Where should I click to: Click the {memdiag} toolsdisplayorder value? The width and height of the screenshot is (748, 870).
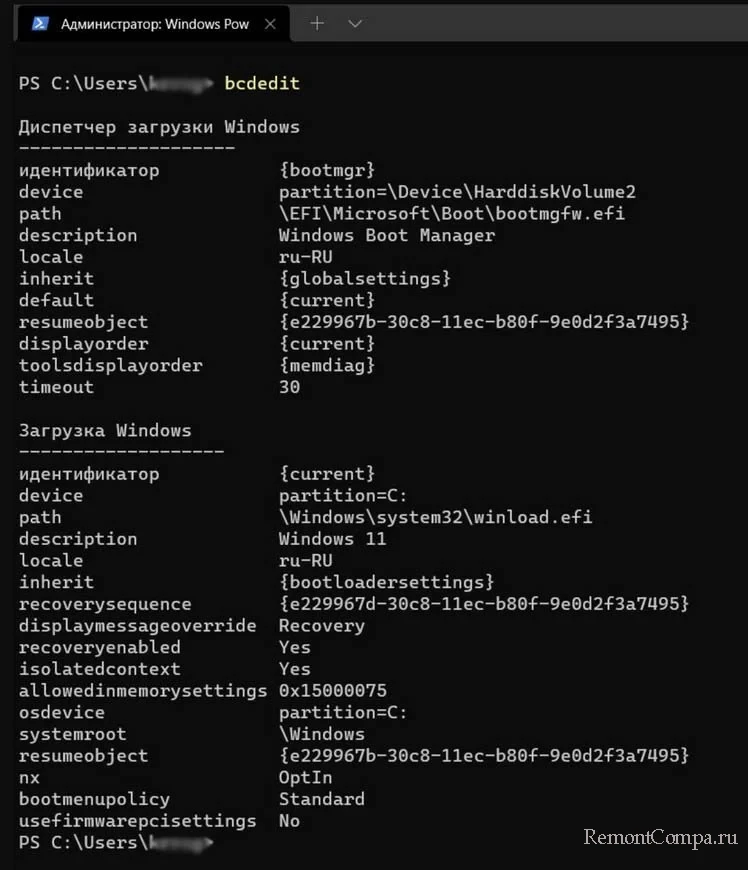click(327, 365)
